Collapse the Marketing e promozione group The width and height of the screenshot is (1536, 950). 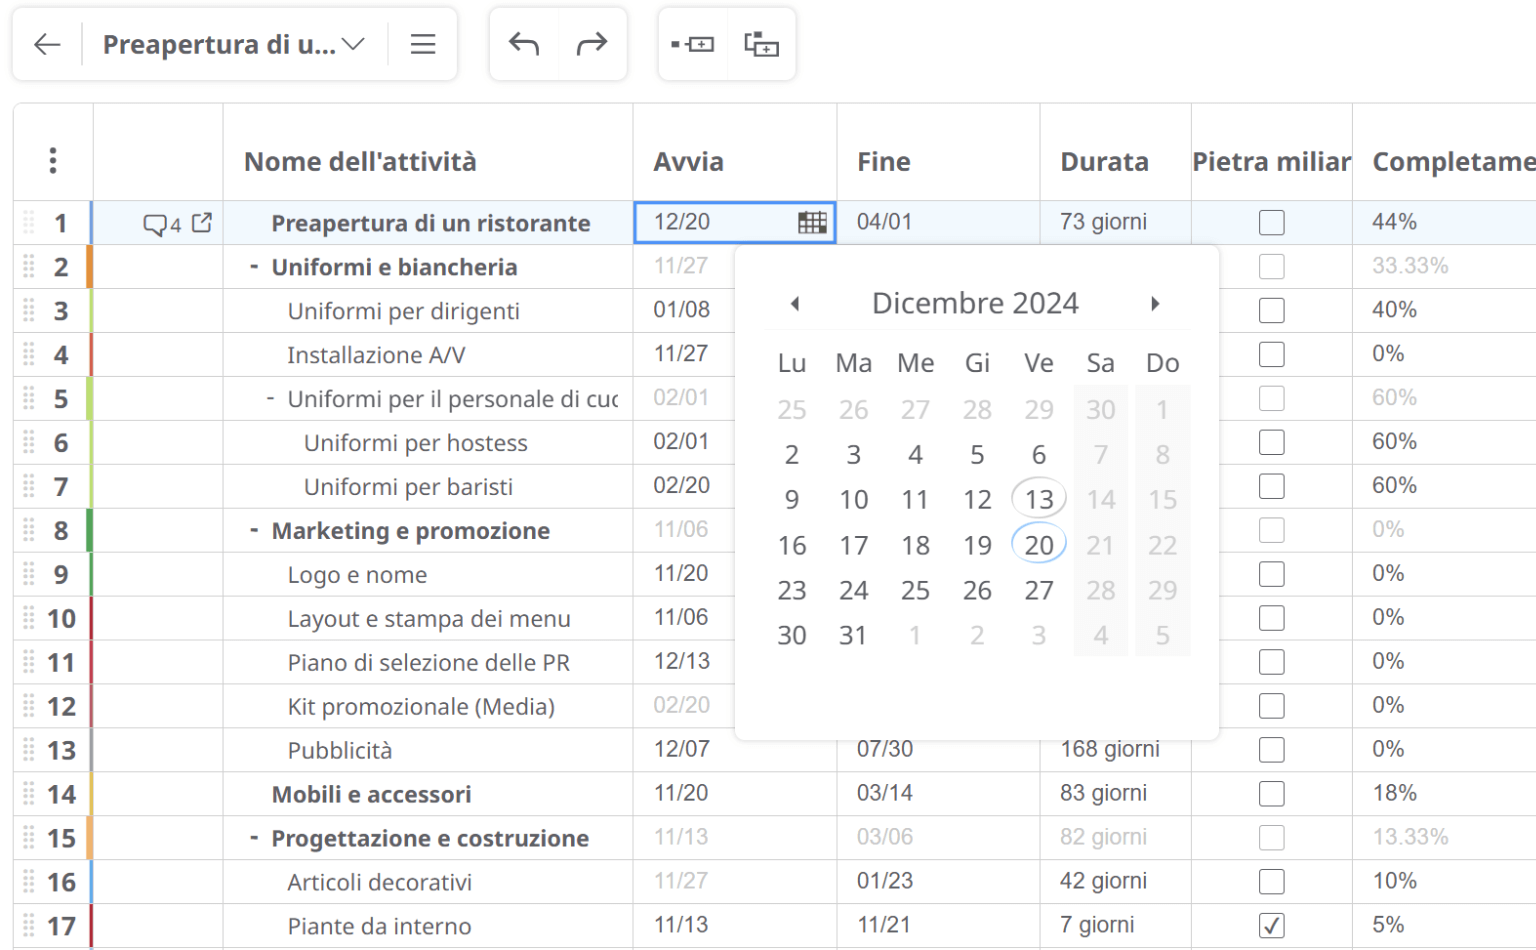pos(254,530)
